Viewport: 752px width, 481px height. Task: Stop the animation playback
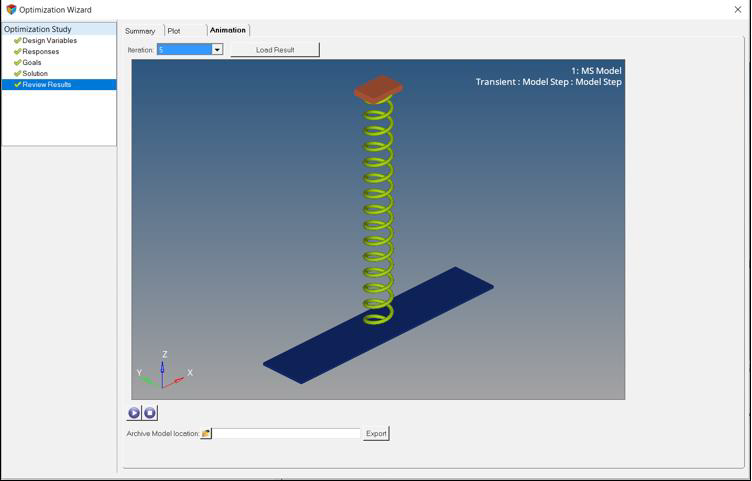(150, 413)
